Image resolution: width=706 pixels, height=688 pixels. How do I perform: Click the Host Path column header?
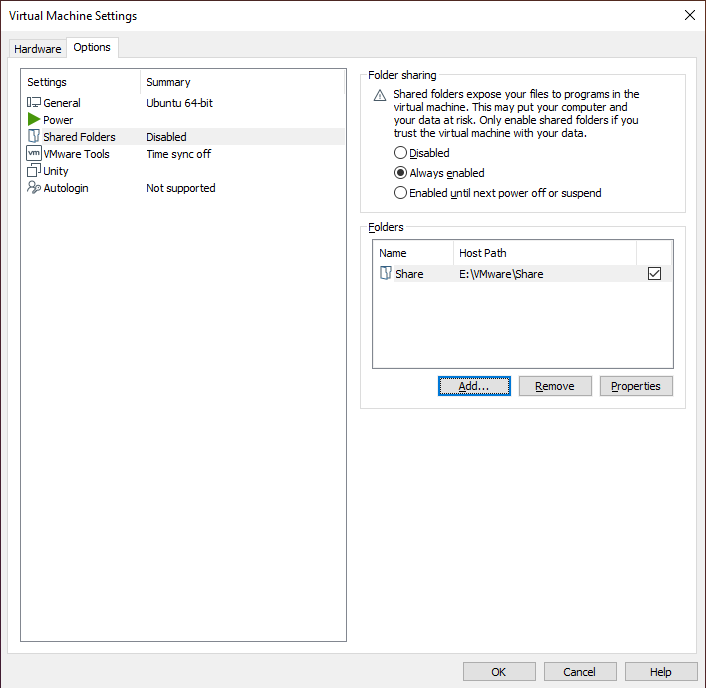545,253
